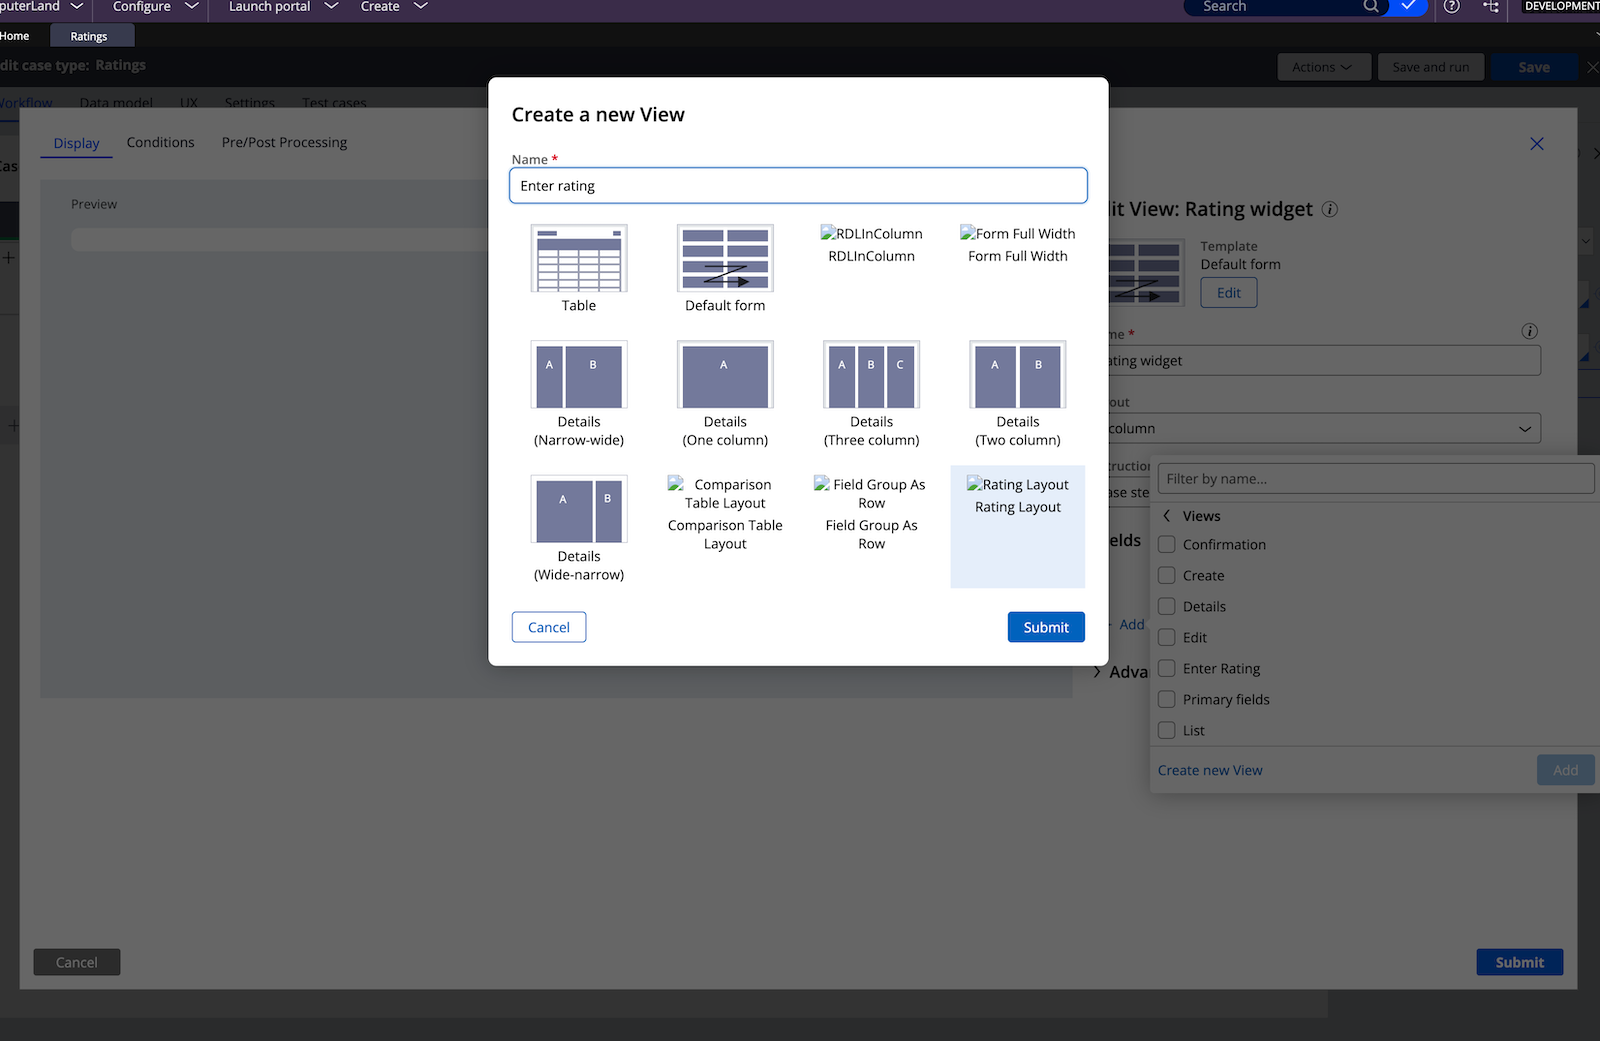Choose Details (Three column) layout icon
The image size is (1600, 1041).
click(x=872, y=375)
